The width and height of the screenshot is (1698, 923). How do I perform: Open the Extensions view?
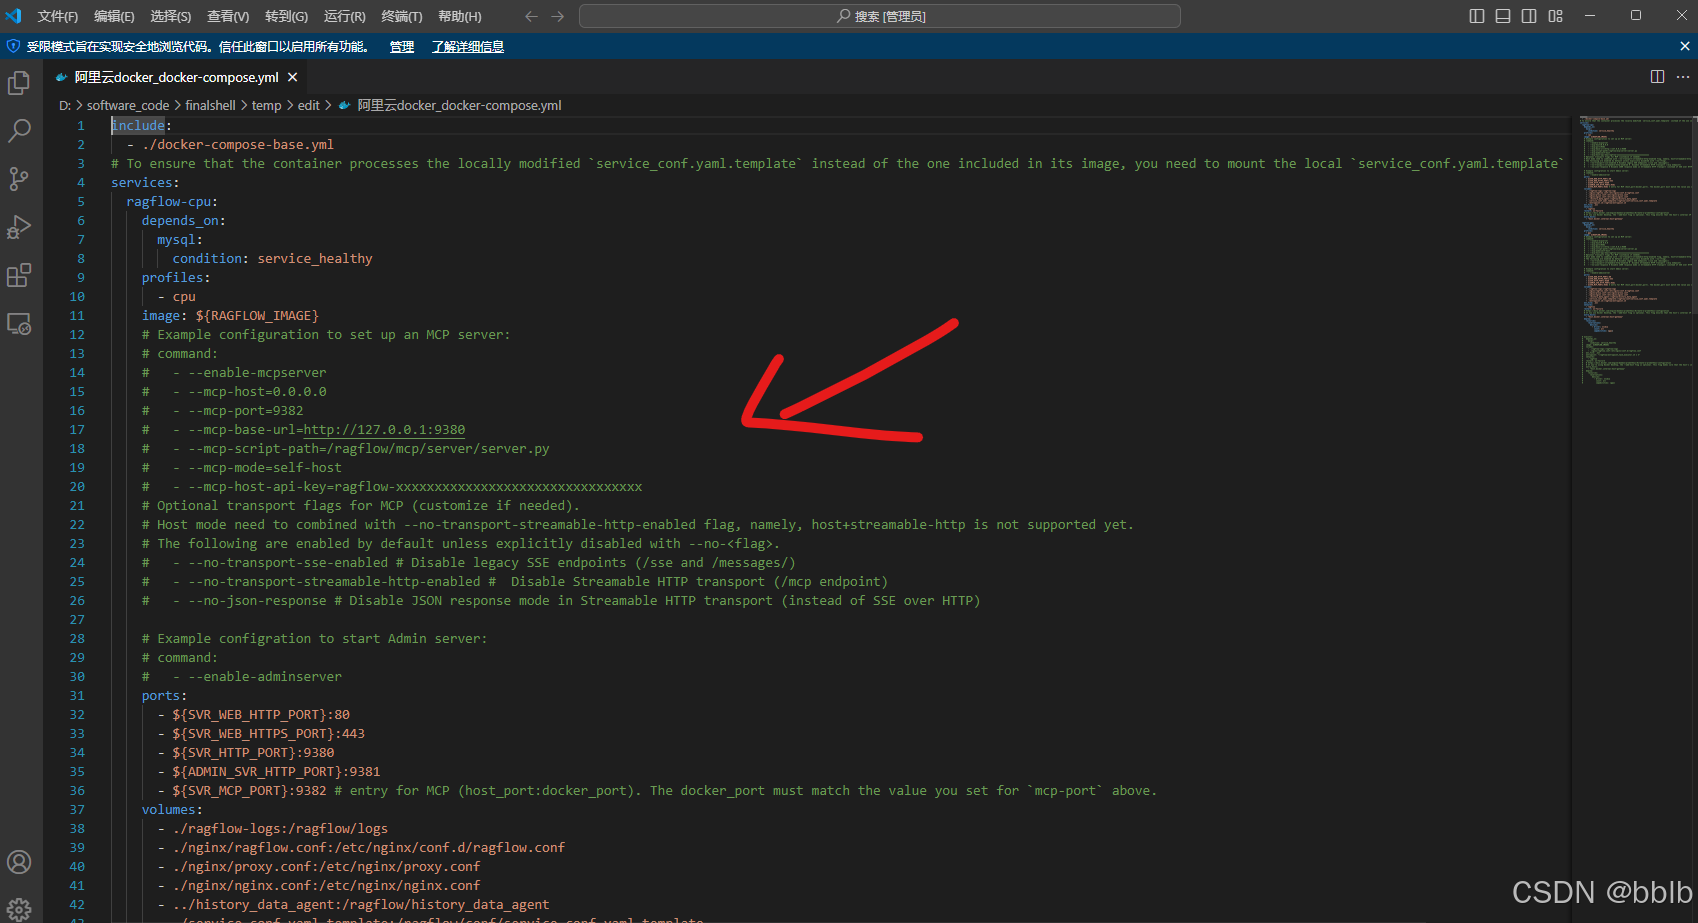coord(19,275)
